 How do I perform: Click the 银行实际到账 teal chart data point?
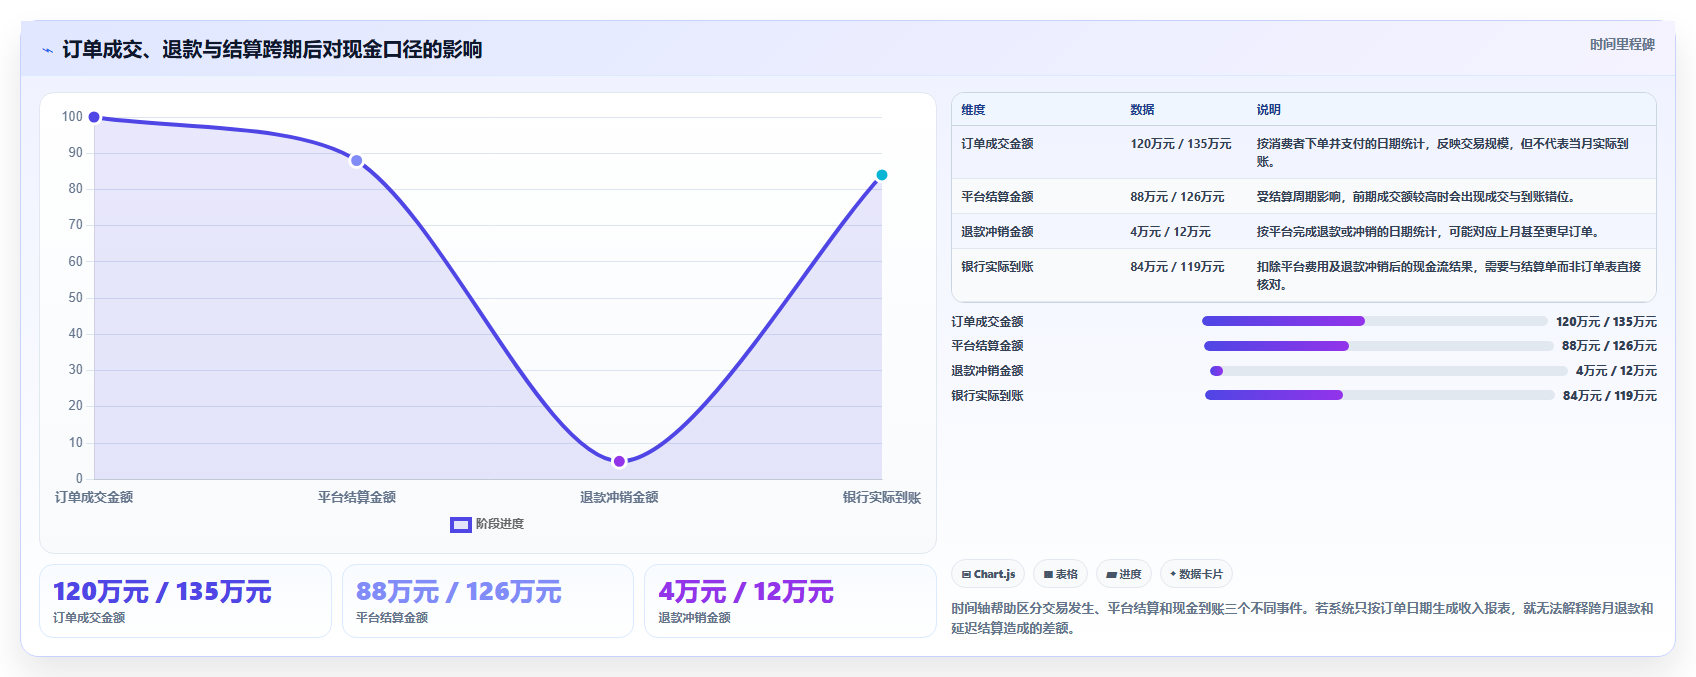[x=882, y=175]
